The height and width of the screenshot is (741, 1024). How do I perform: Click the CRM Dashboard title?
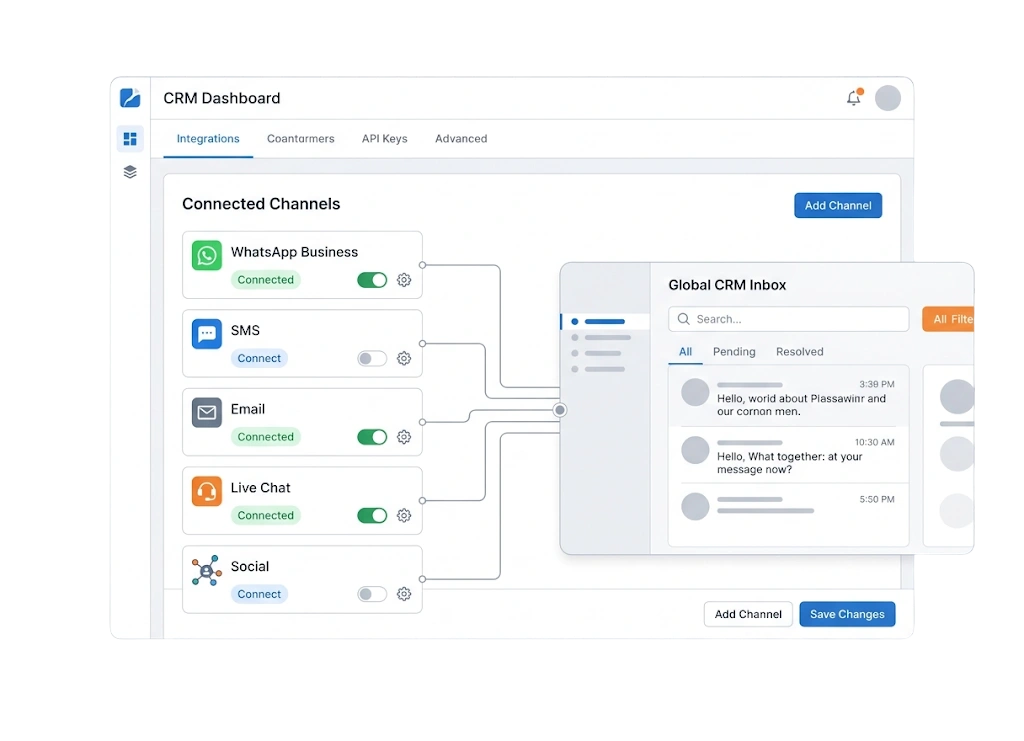click(221, 98)
